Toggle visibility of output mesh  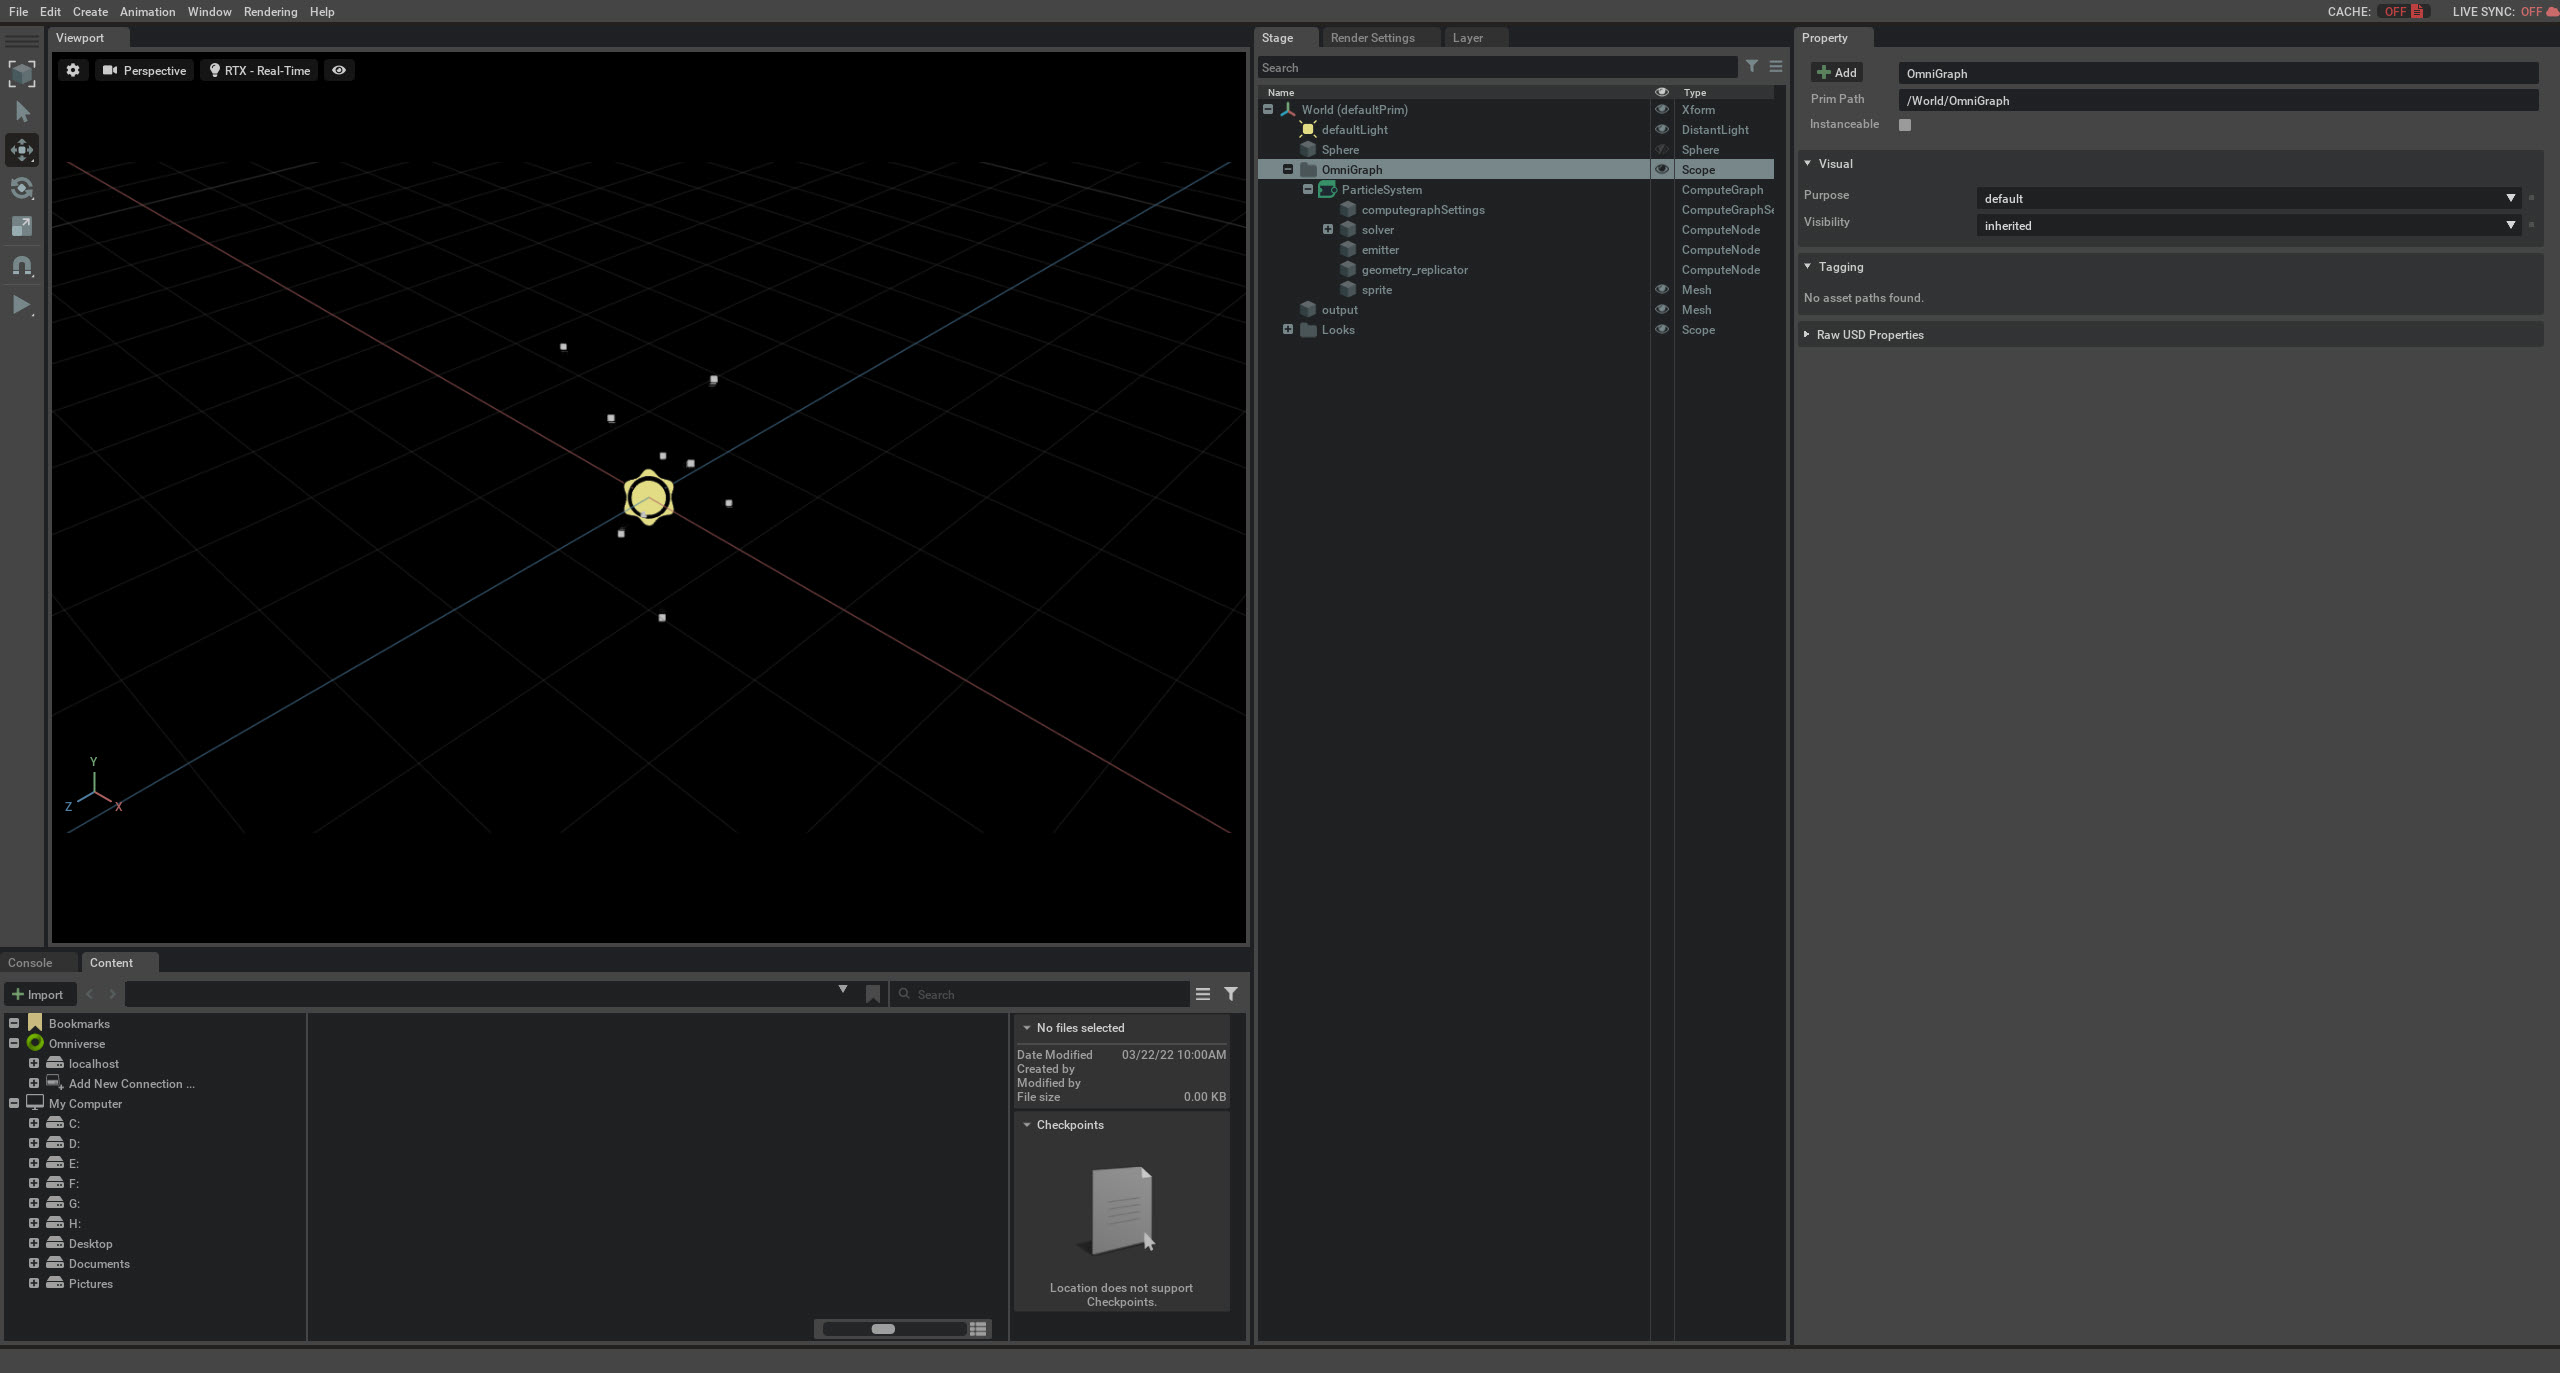(x=1661, y=309)
